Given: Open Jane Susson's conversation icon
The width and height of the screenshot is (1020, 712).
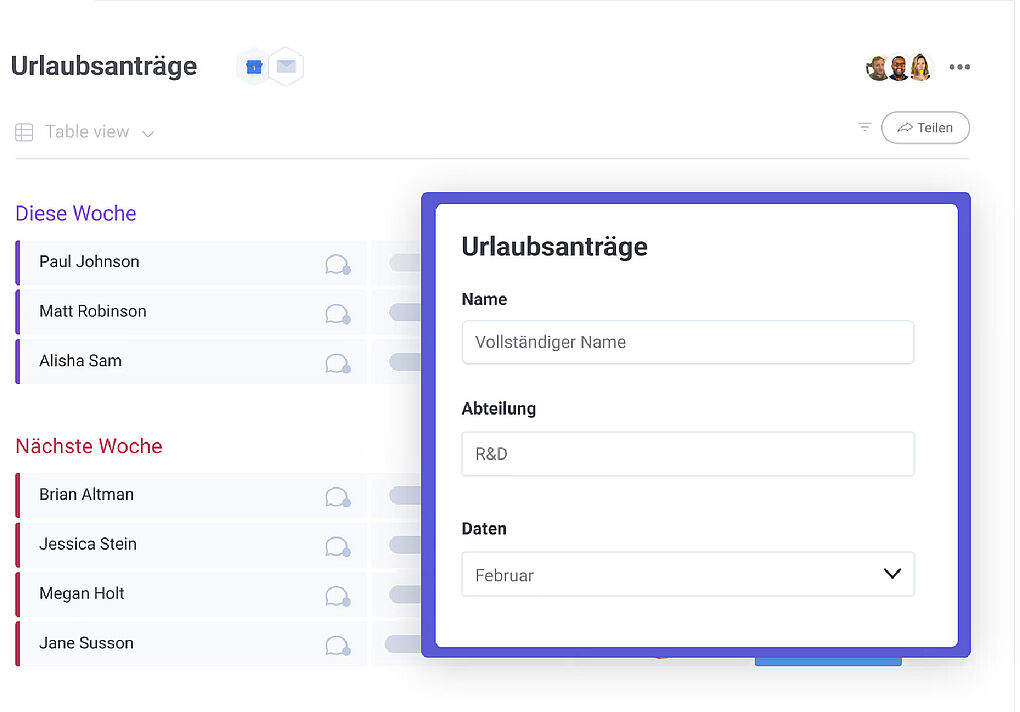Looking at the screenshot, I should tap(337, 645).
